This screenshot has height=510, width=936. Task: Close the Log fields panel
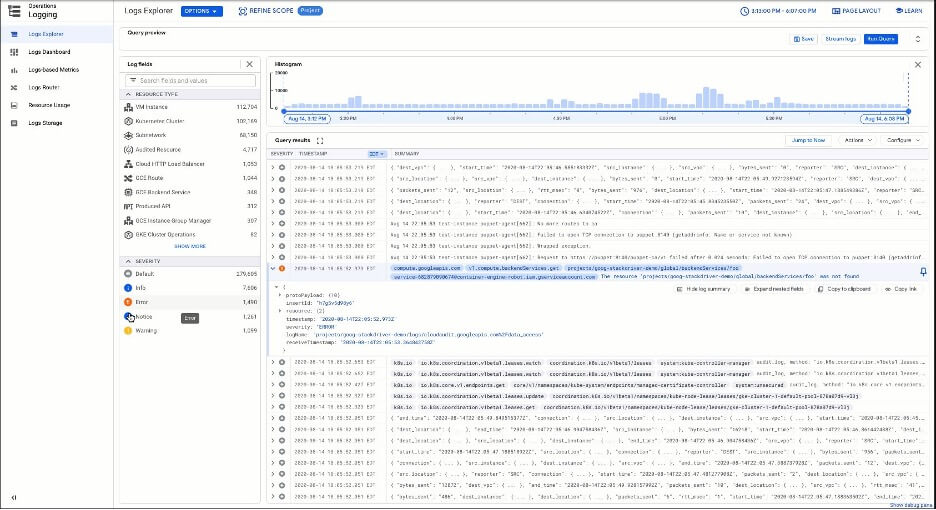pyautogui.click(x=250, y=64)
